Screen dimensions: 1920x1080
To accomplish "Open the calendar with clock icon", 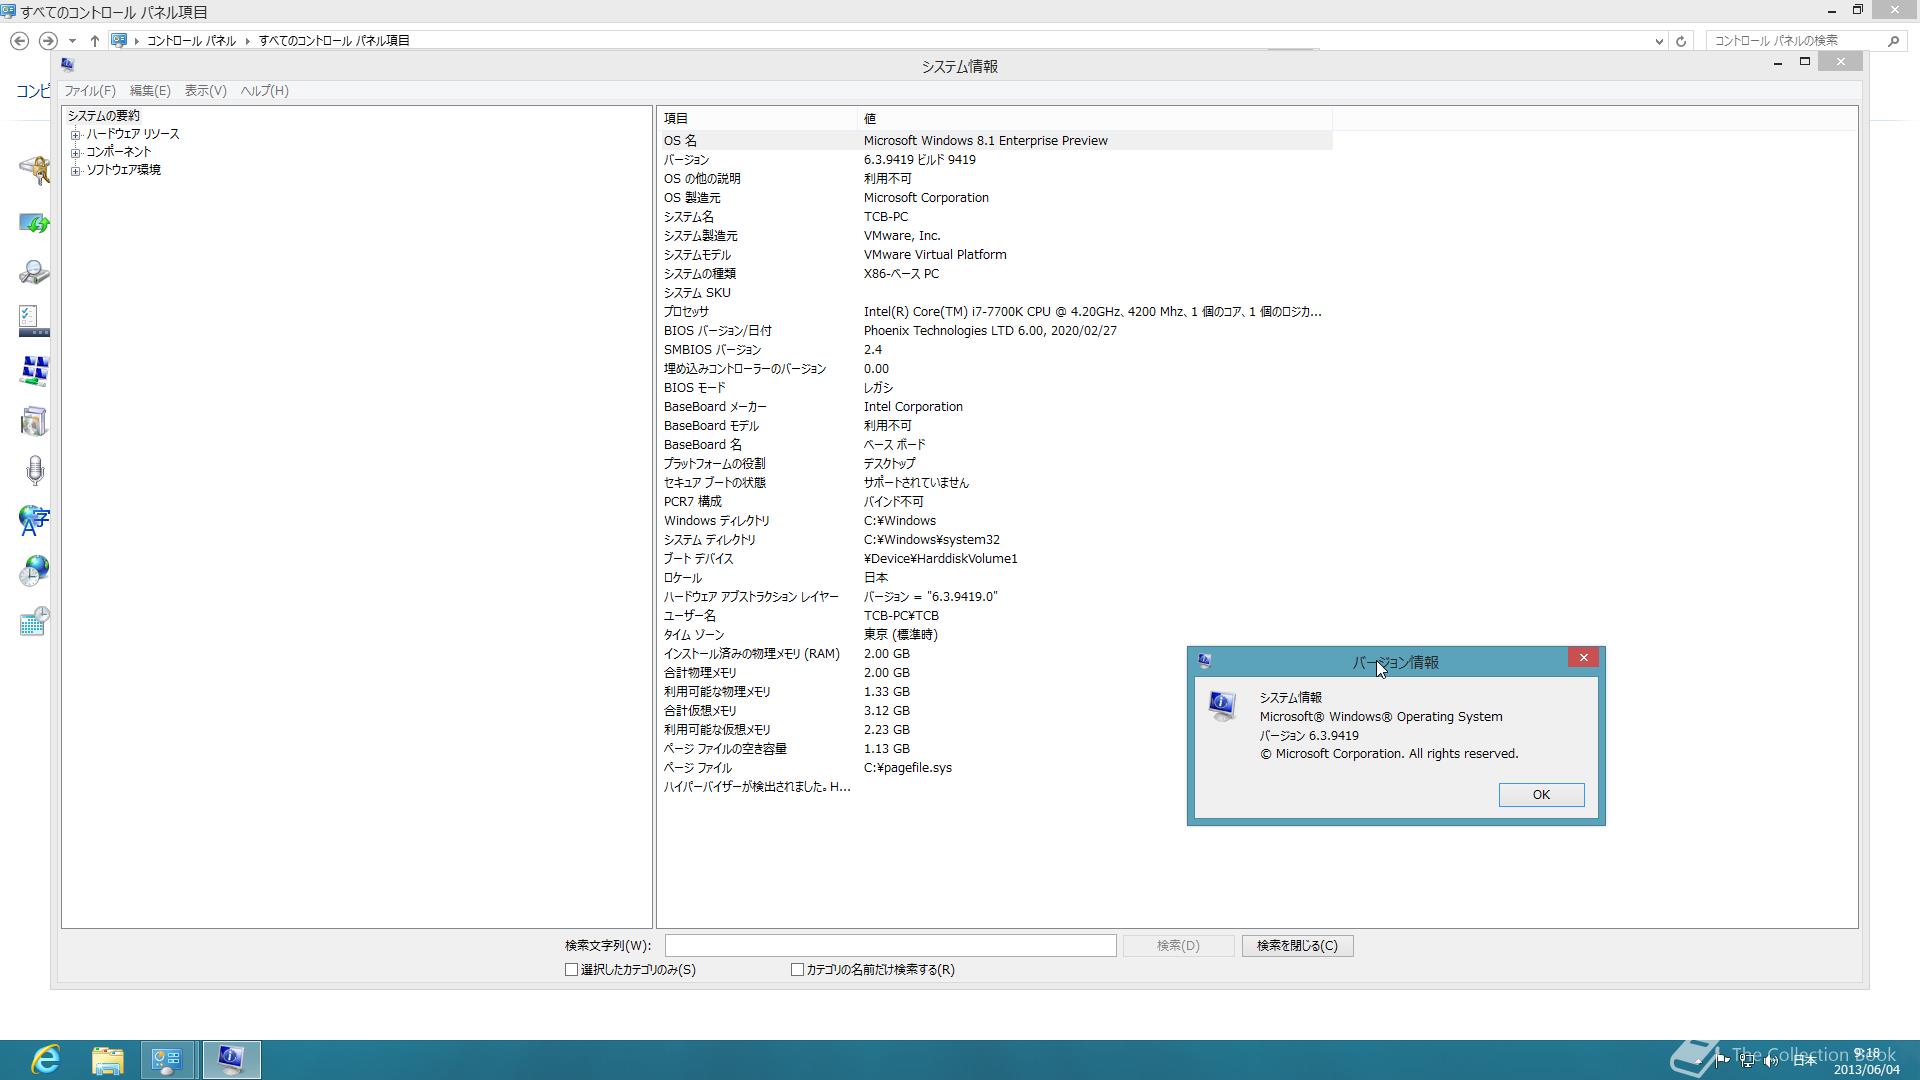I will tap(34, 621).
